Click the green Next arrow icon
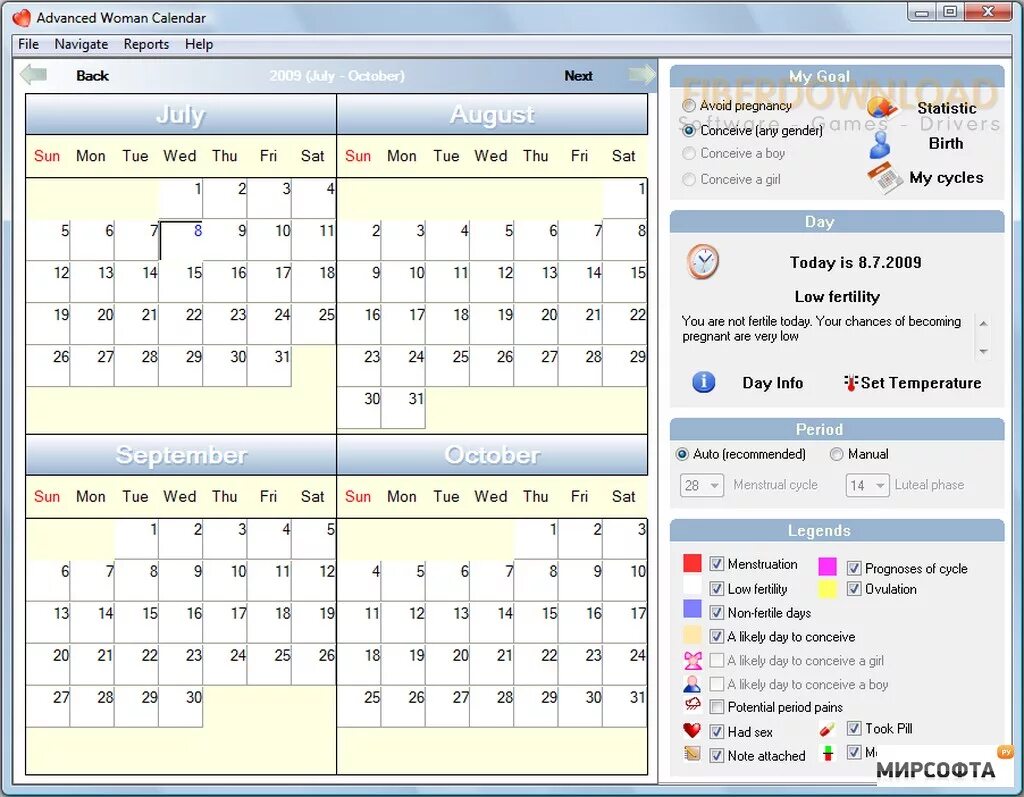 [642, 74]
